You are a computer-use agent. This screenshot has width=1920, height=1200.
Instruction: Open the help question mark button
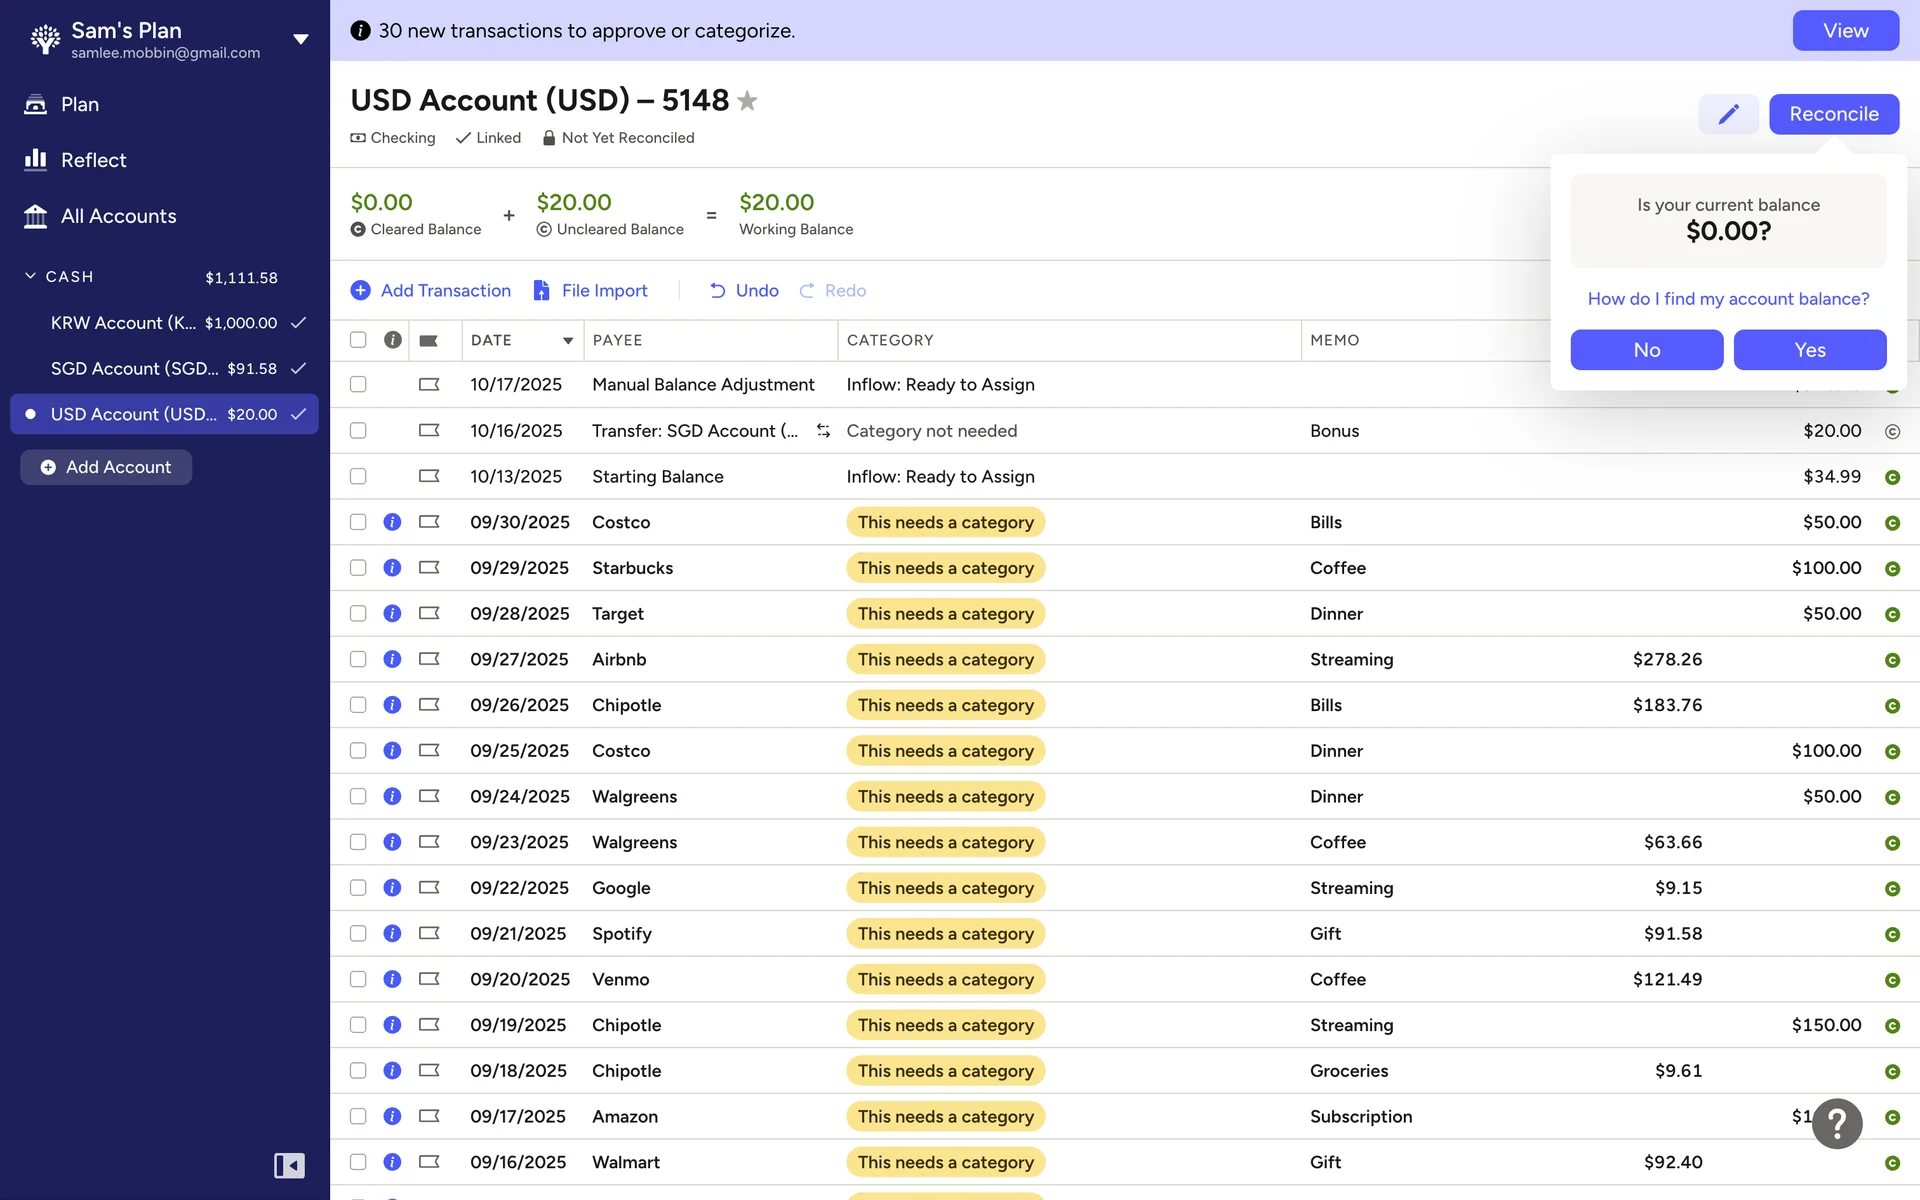[1837, 1124]
